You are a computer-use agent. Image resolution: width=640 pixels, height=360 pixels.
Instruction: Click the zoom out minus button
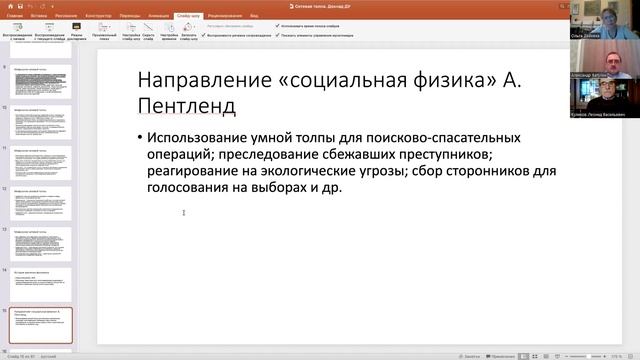[x=567, y=356]
